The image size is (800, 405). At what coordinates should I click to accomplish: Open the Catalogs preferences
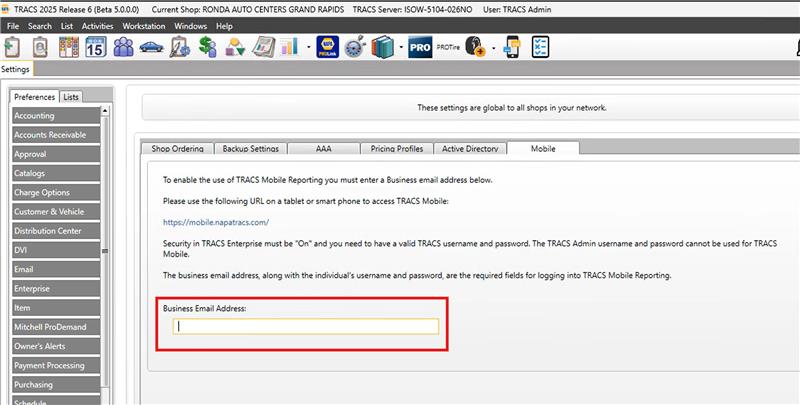tap(56, 173)
